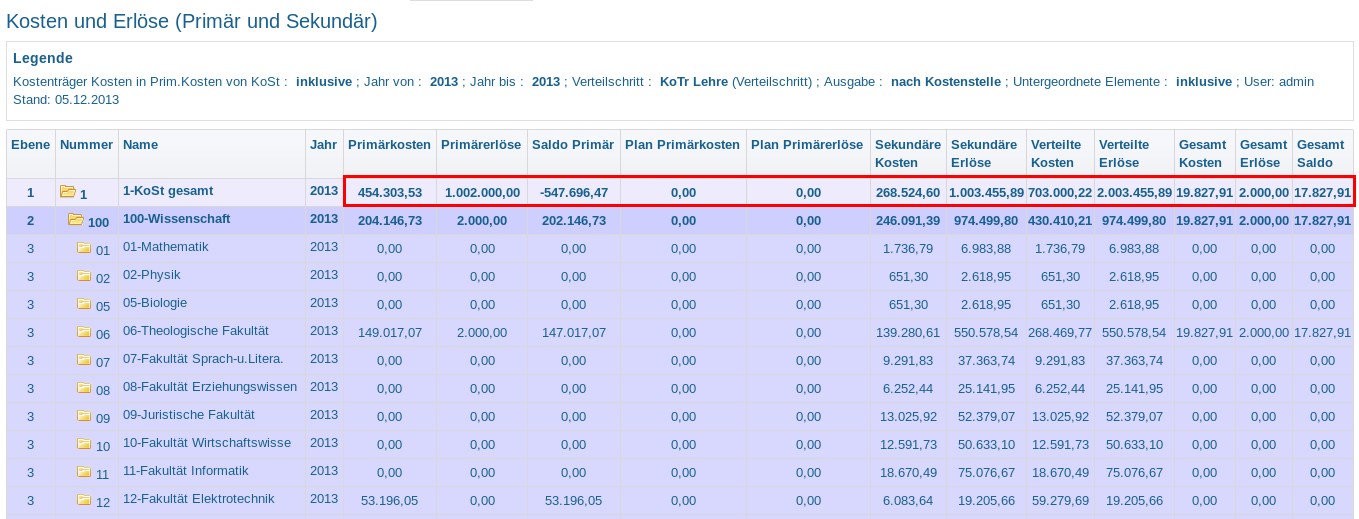
Task: Click the Gesamt Saldo column header
Action: [x=1321, y=154]
